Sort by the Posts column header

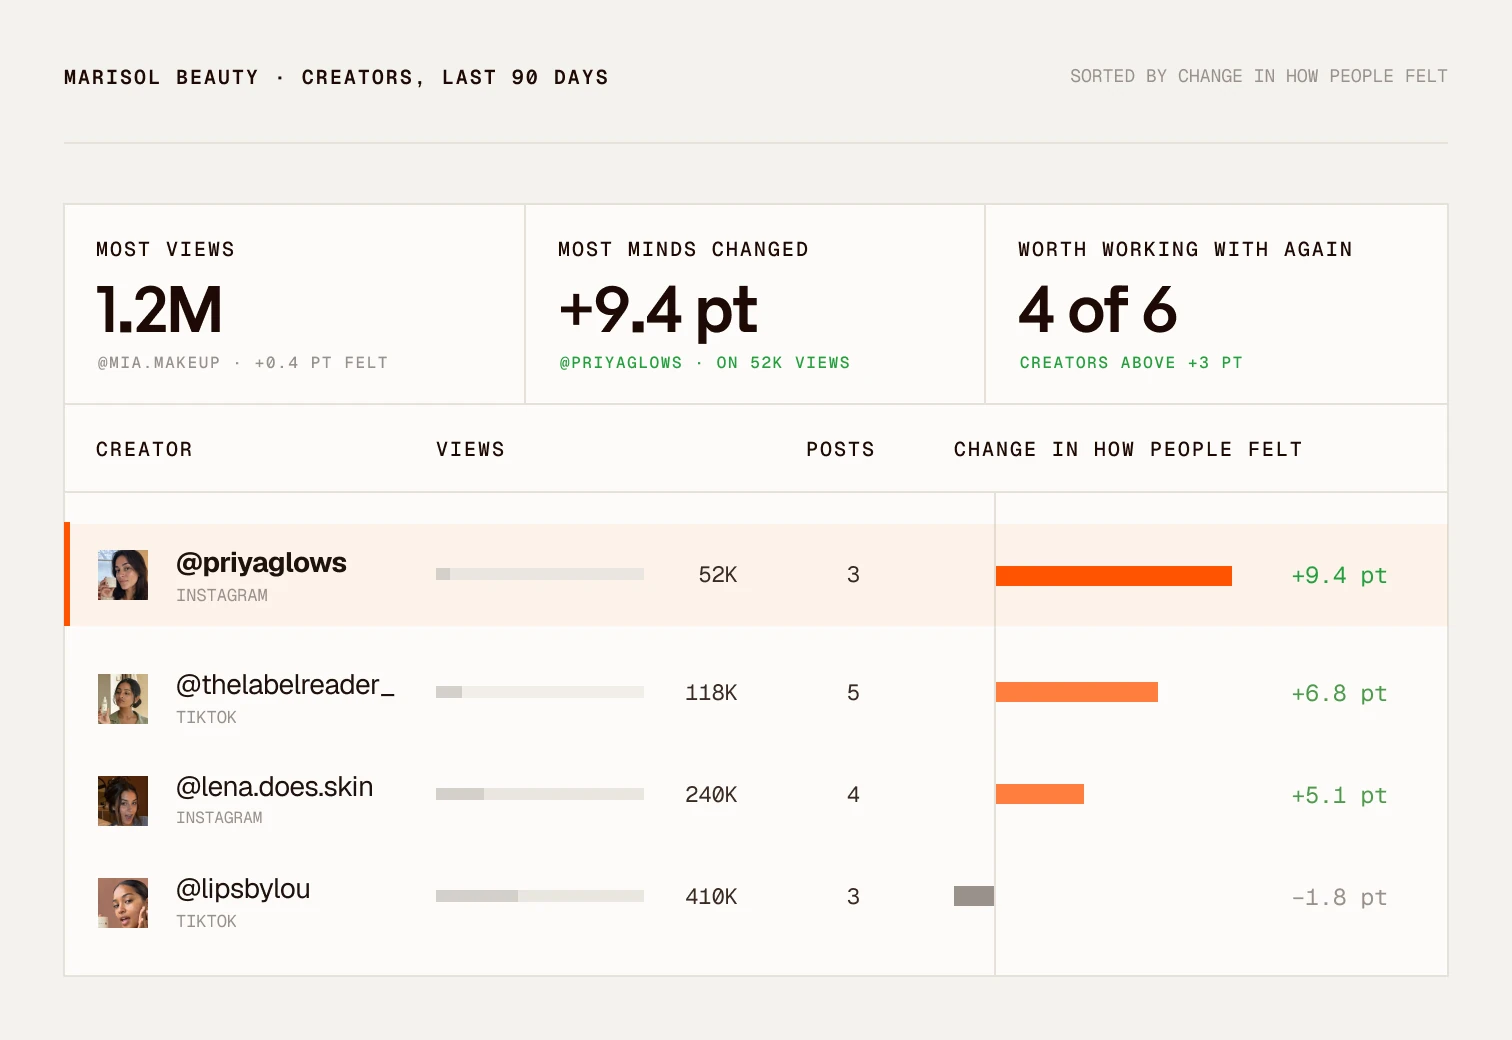click(x=840, y=450)
